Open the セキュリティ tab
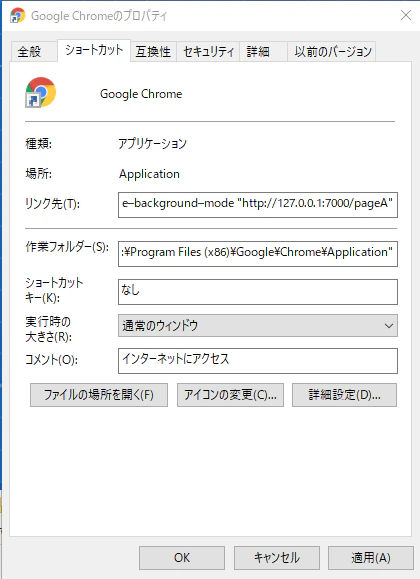The height and width of the screenshot is (579, 420). 208,52
